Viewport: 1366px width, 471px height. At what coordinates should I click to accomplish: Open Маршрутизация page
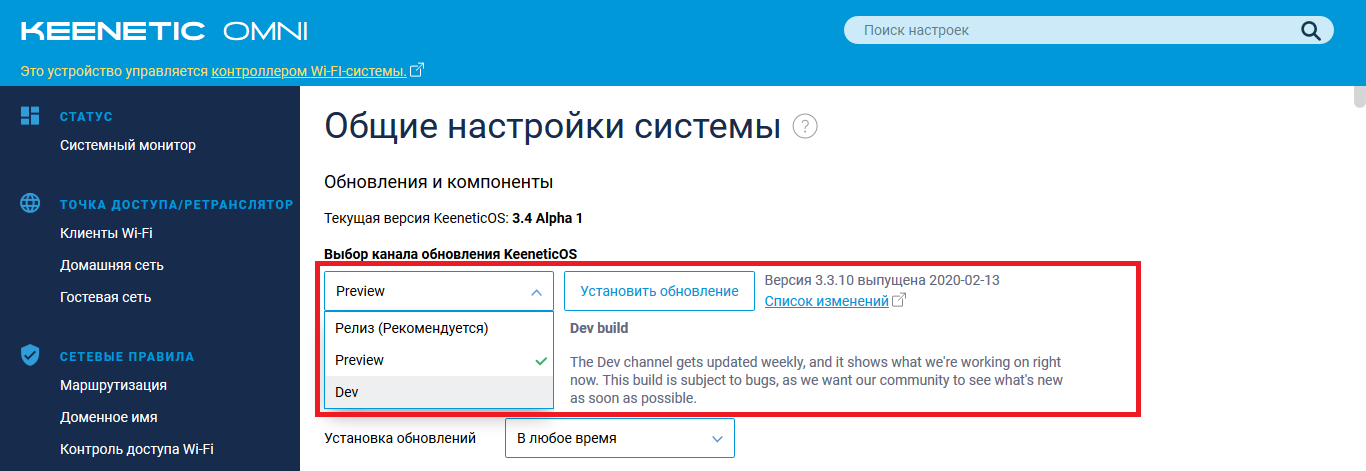tap(113, 385)
